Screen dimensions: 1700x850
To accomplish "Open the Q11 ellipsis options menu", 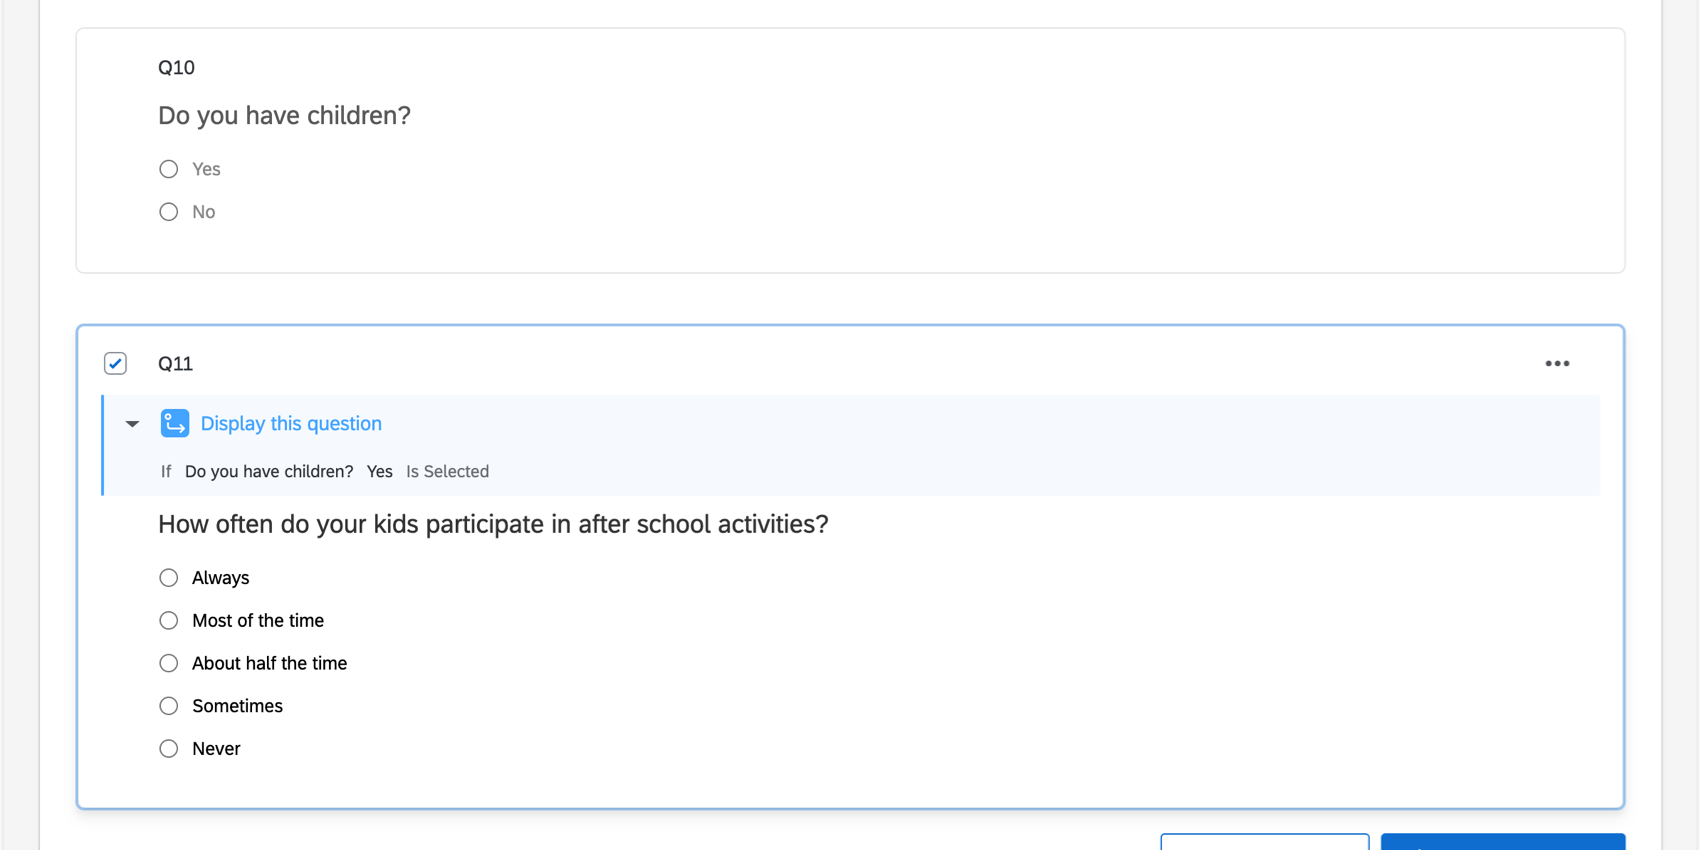I will click(x=1557, y=363).
